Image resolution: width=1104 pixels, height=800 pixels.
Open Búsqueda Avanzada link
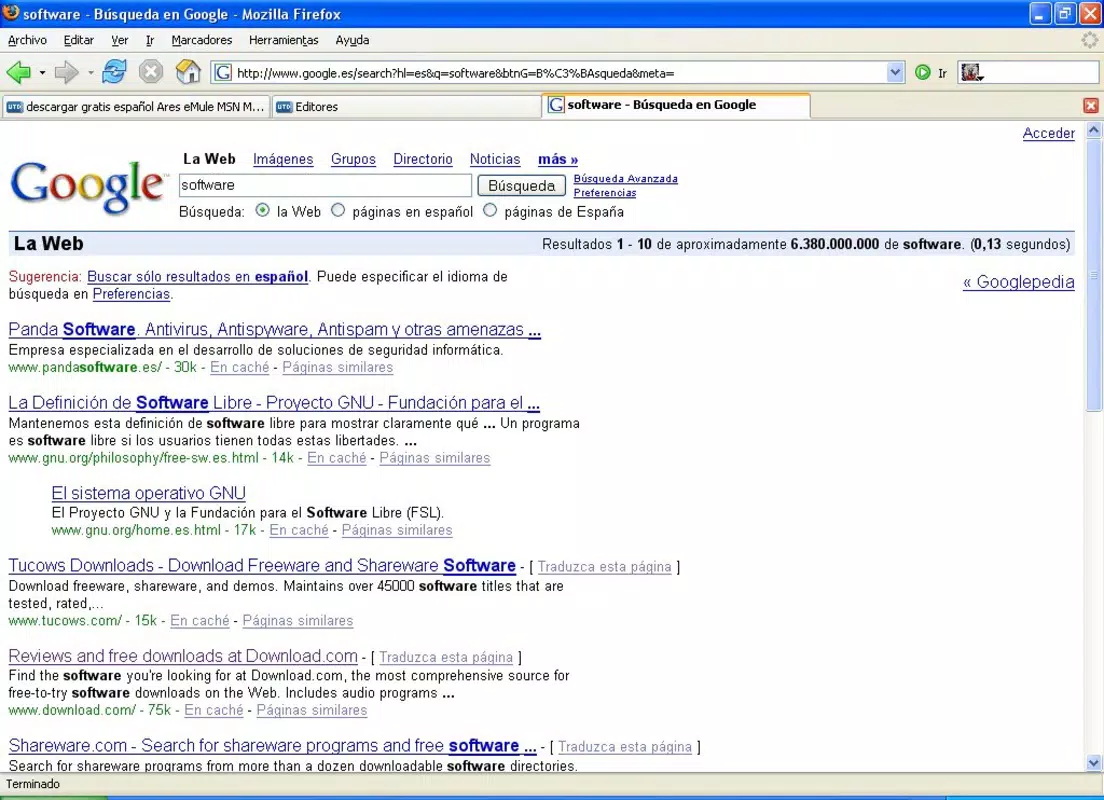(x=625, y=179)
